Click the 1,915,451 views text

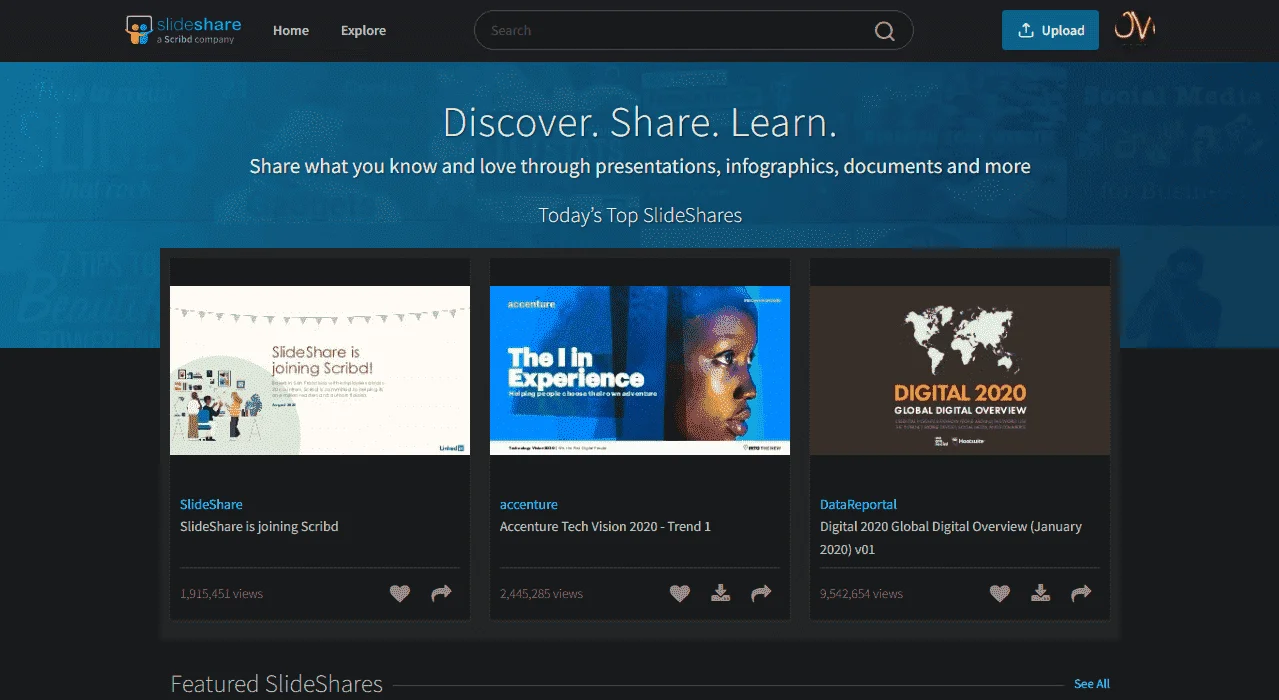coord(221,593)
